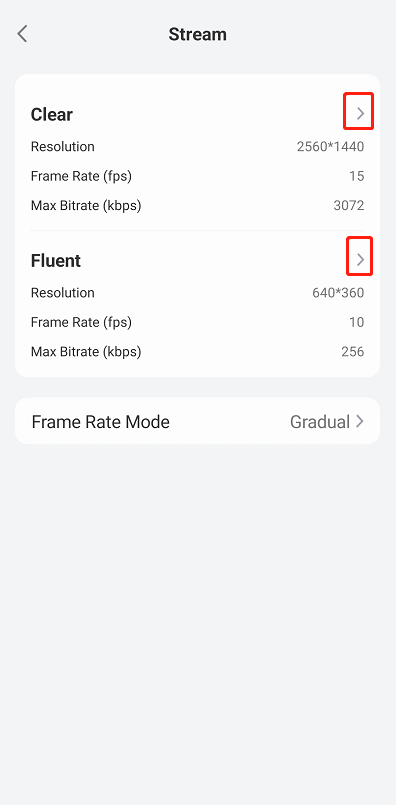The image size is (397, 805).
Task: Tap Fluent max bitrate value 256
Action: (x=352, y=352)
